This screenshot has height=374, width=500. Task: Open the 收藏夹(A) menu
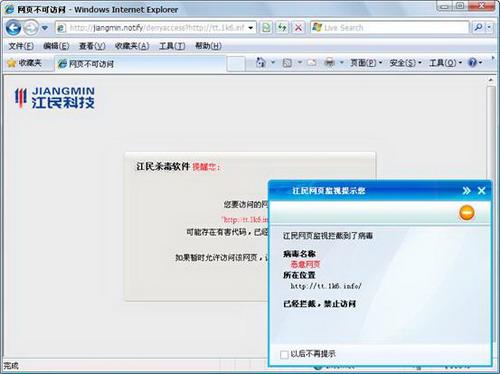132,46
